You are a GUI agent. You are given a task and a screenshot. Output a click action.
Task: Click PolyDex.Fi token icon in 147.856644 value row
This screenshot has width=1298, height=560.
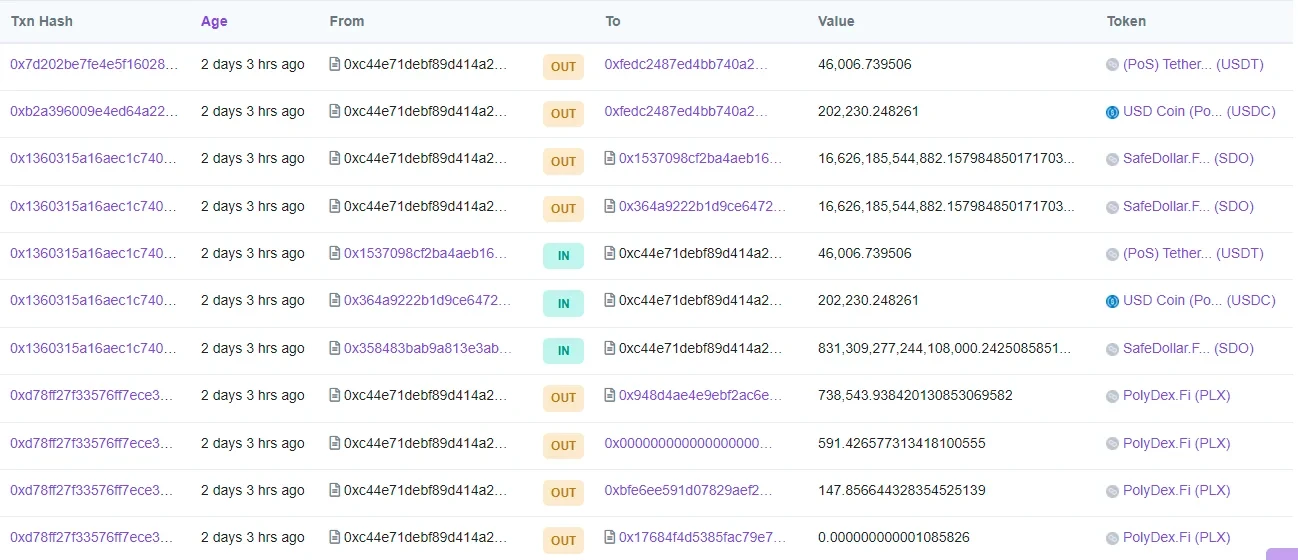[1112, 491]
